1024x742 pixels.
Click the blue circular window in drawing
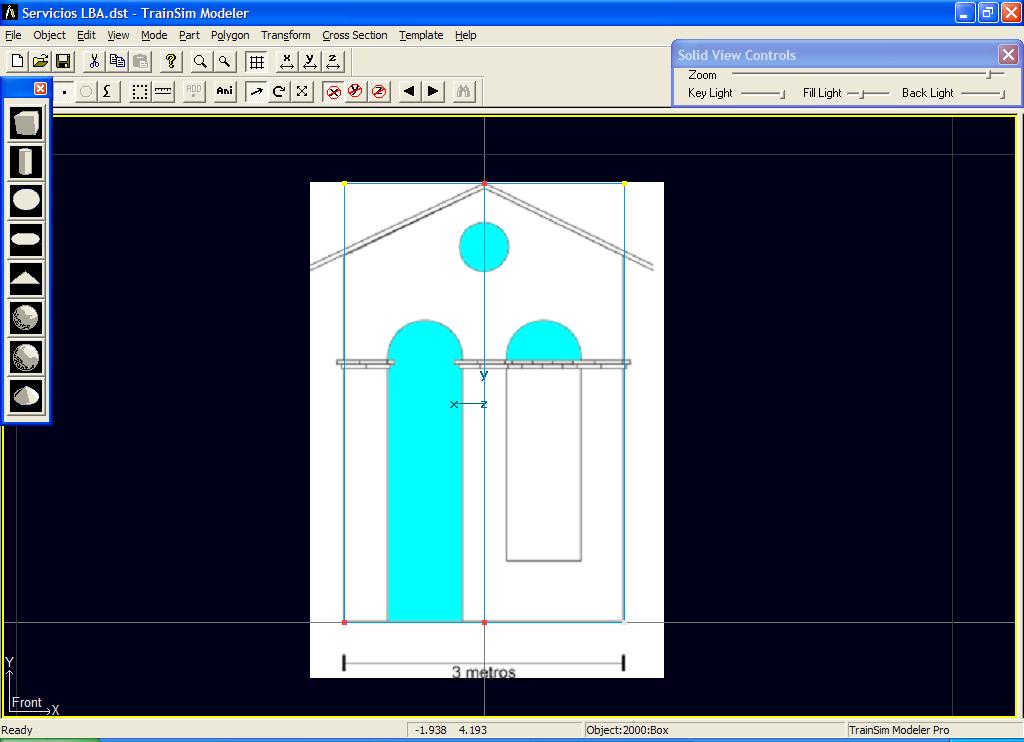484,246
